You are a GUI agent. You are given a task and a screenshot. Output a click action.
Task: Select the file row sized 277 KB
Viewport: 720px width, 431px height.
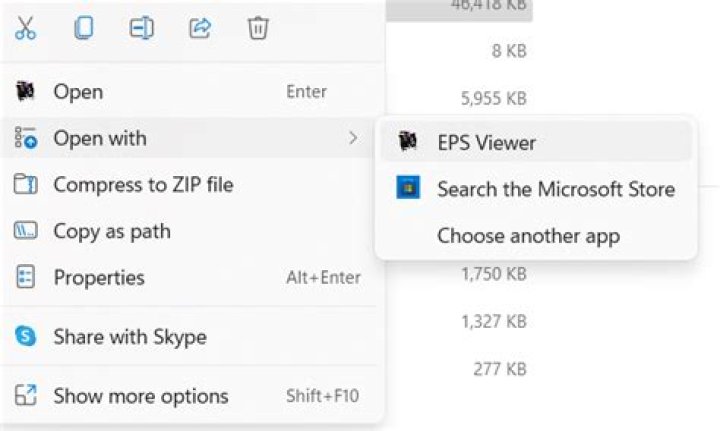tap(499, 369)
